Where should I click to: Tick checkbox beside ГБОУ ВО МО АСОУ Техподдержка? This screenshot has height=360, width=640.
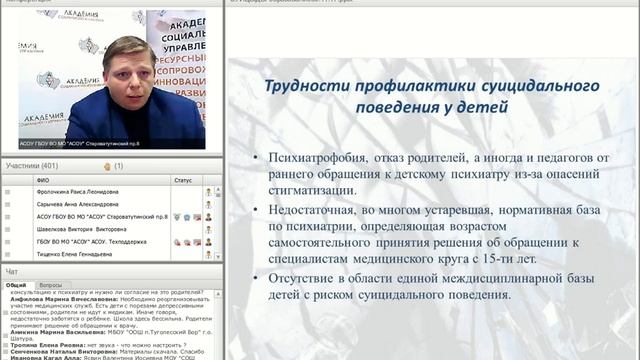tap(7, 242)
